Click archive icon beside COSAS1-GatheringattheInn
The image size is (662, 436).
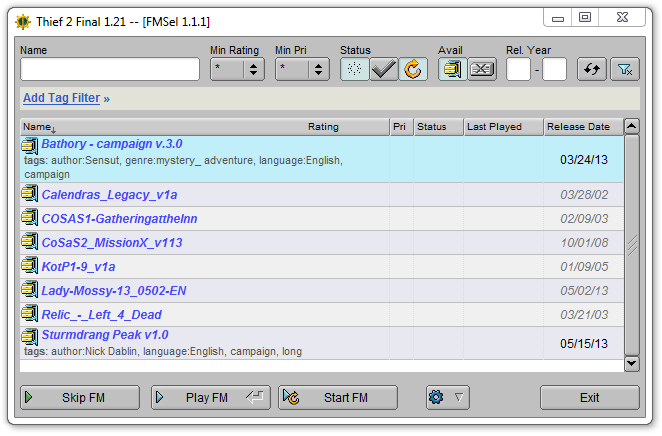(x=30, y=217)
